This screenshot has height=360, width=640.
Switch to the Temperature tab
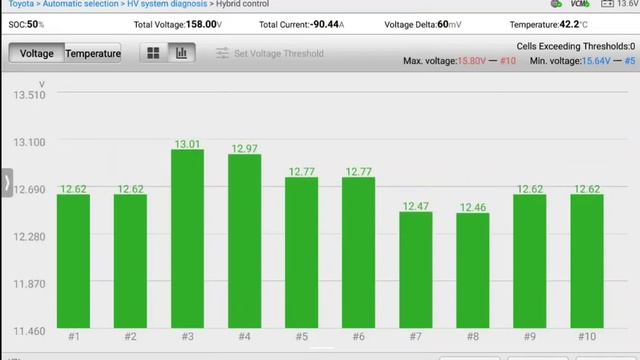(x=93, y=53)
